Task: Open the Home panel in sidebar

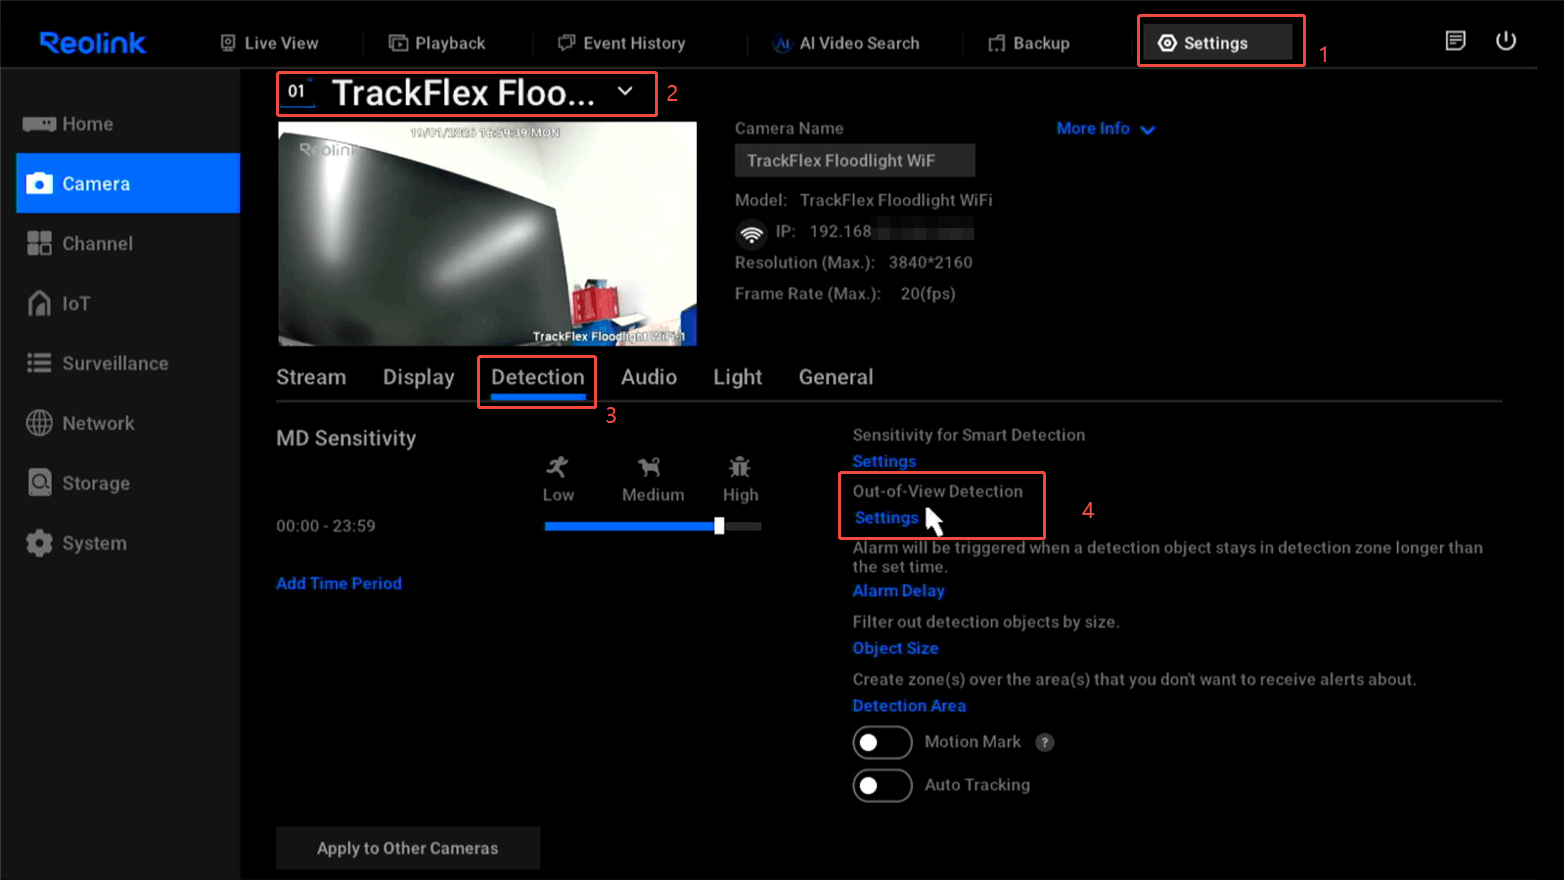Action: tap(88, 123)
